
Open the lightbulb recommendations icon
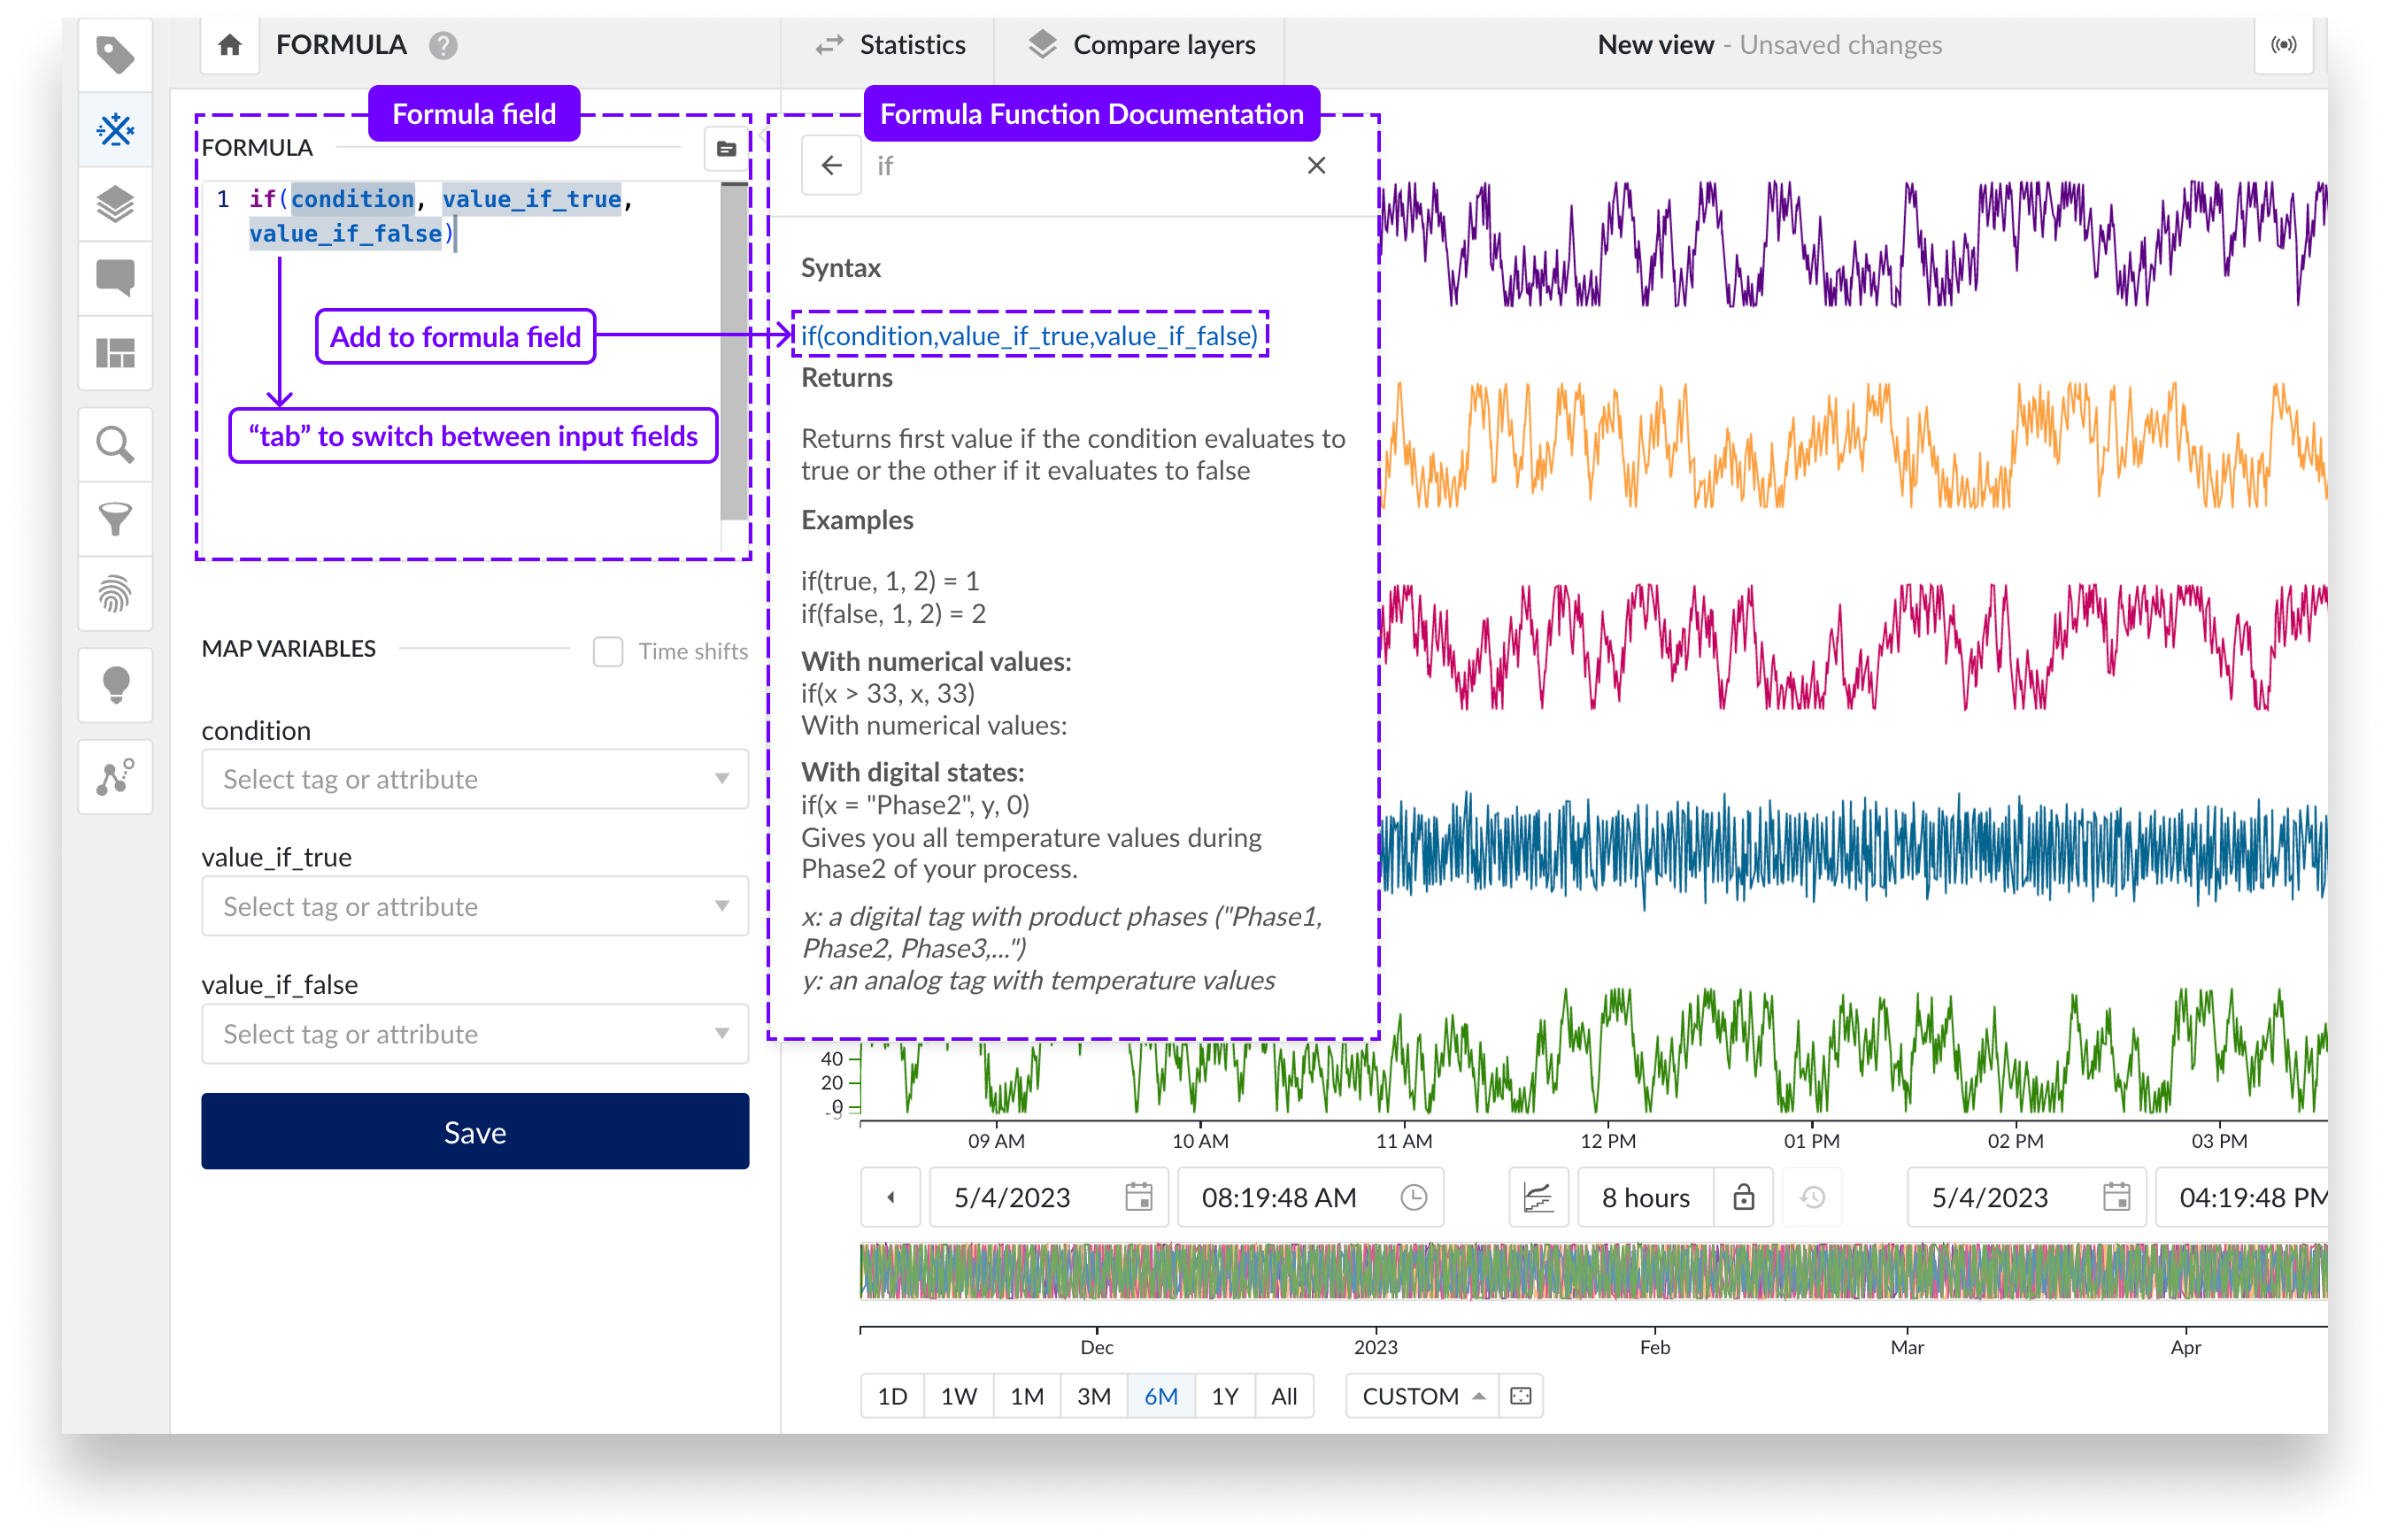point(115,685)
